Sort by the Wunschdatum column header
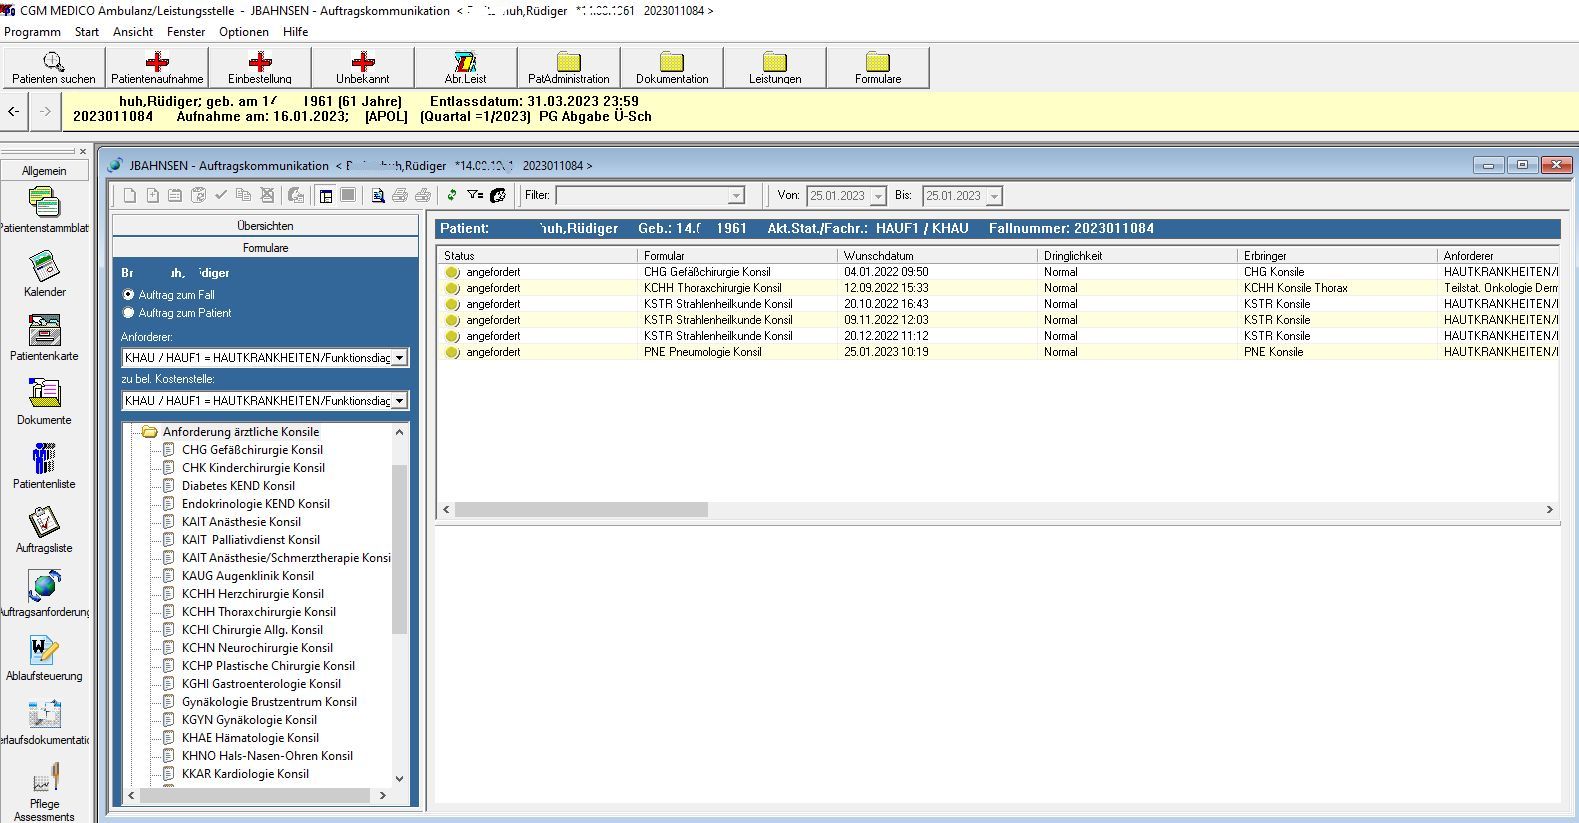 [x=937, y=256]
